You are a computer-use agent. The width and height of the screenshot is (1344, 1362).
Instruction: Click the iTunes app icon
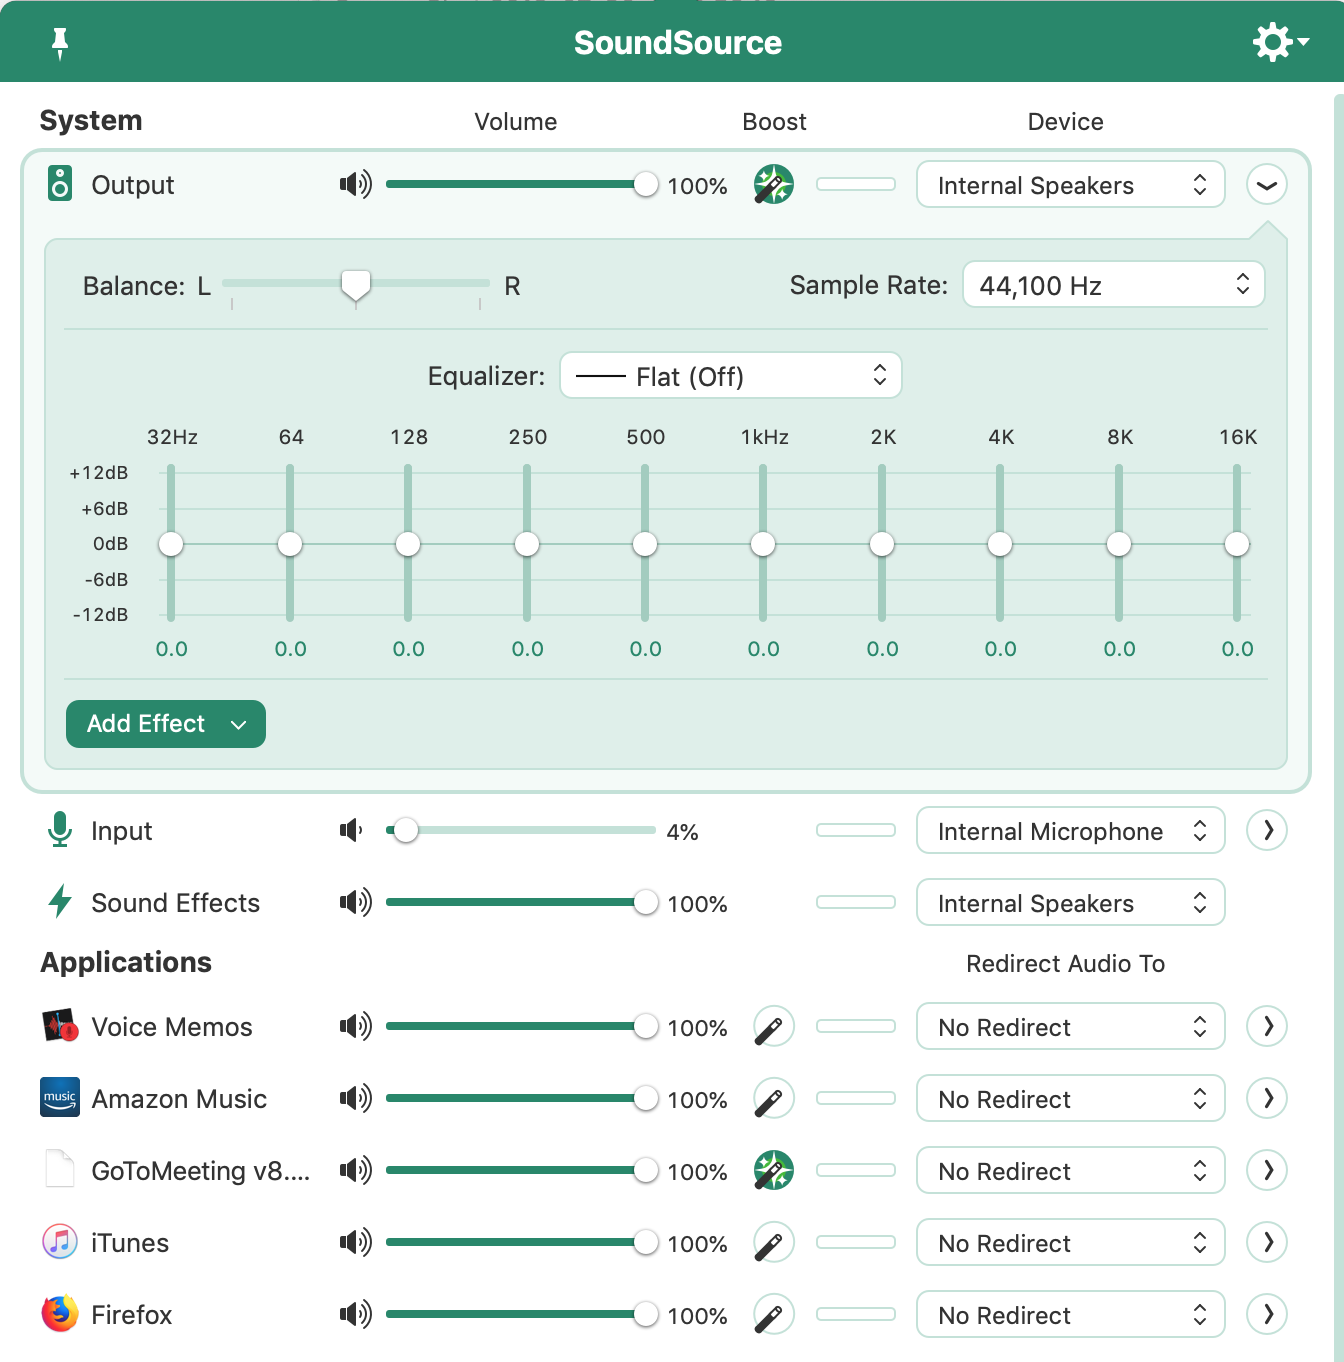coord(60,1242)
